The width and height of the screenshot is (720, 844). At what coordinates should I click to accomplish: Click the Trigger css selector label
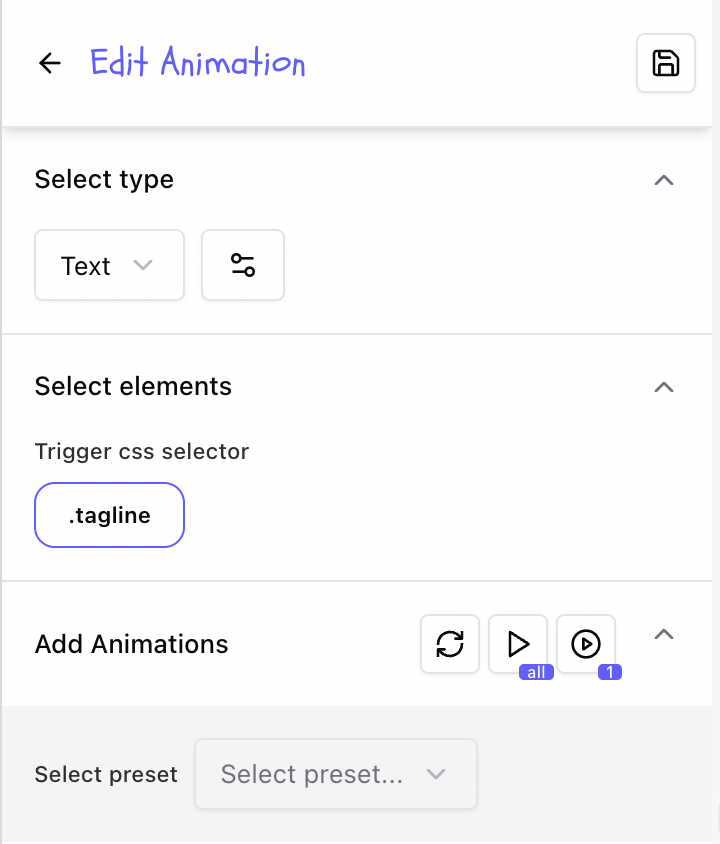pos(141,451)
